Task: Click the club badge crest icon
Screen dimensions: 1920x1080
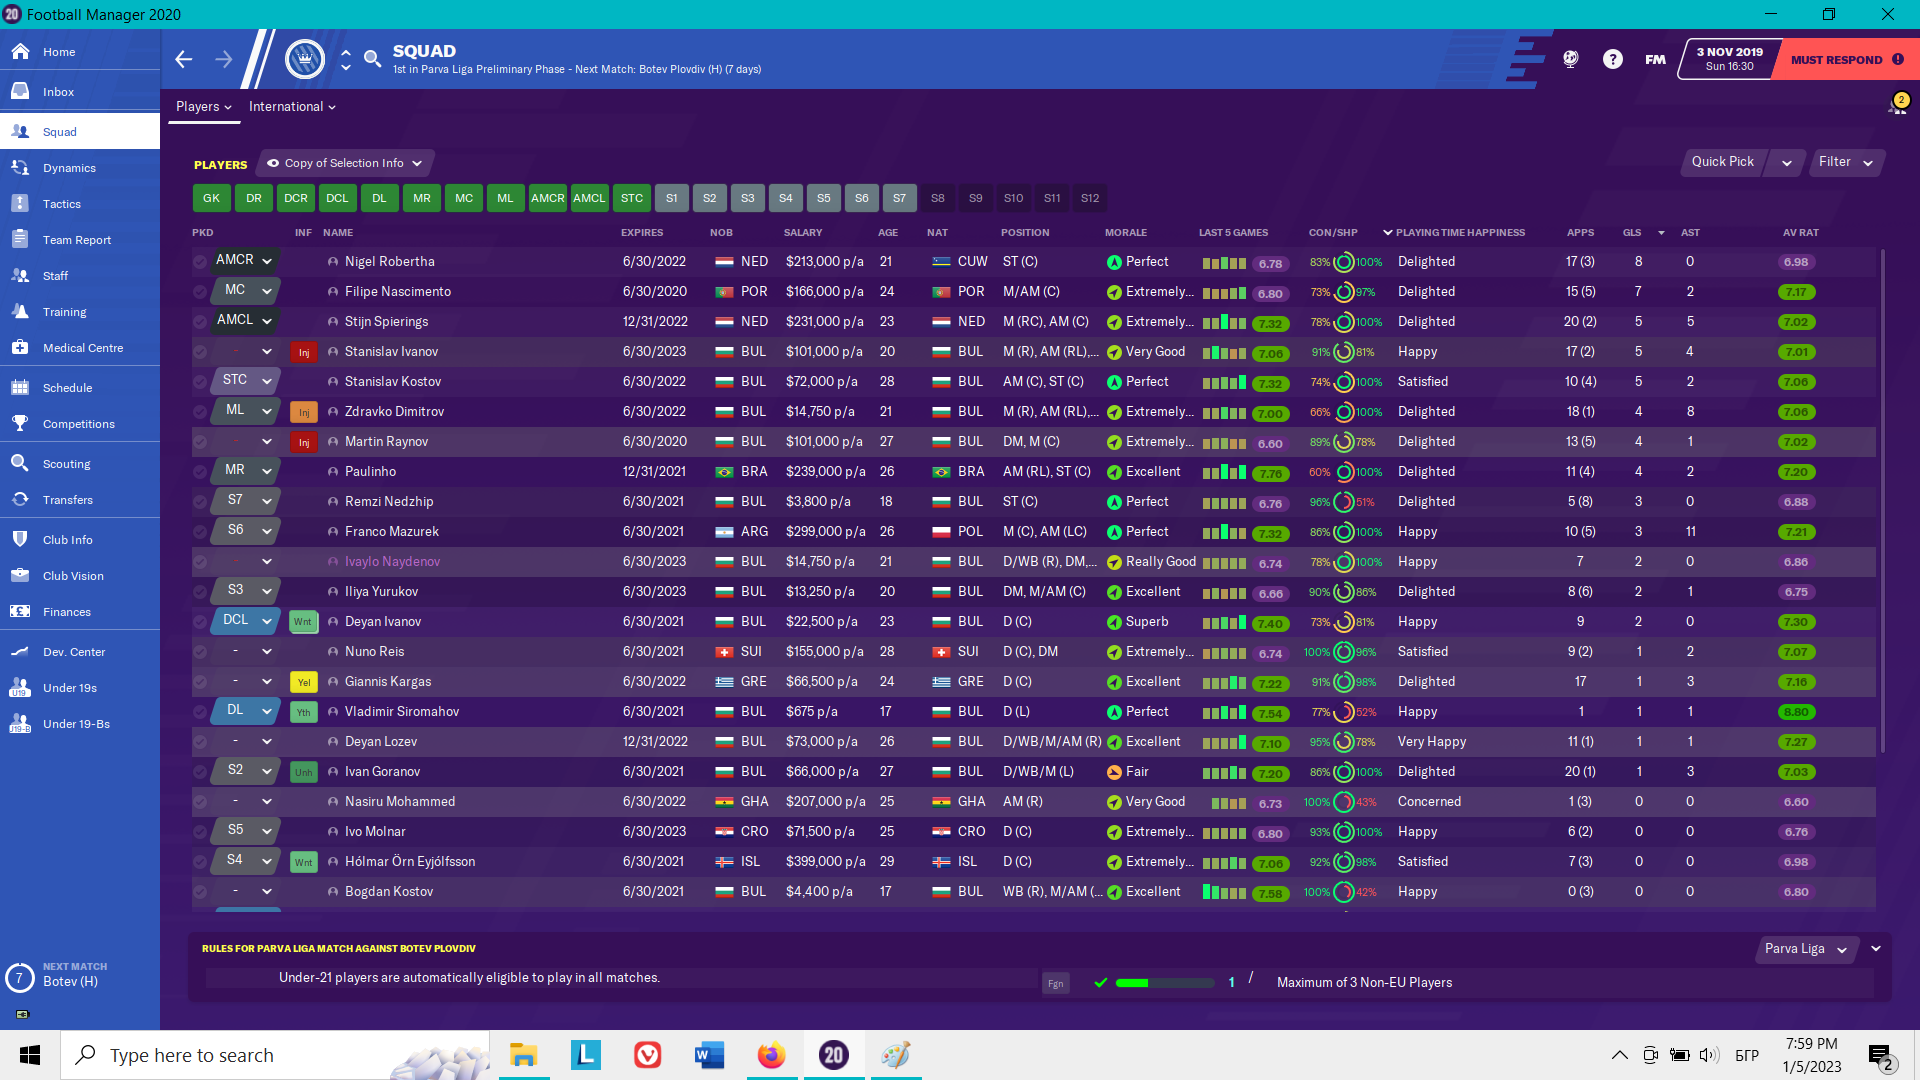Action: (x=305, y=59)
